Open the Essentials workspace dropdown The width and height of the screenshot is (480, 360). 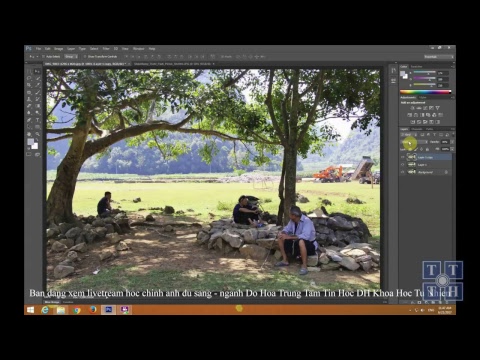click(439, 57)
